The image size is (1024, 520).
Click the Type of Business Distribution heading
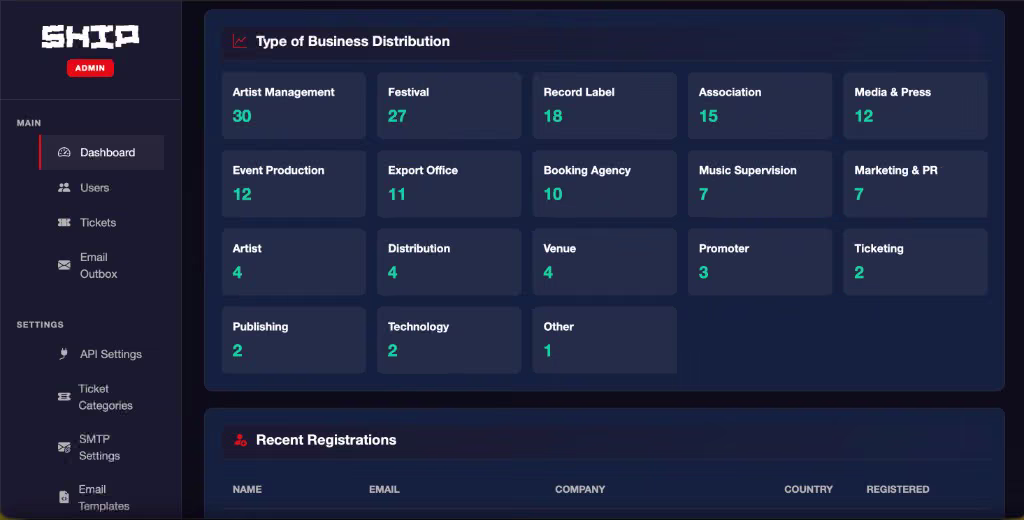[353, 41]
